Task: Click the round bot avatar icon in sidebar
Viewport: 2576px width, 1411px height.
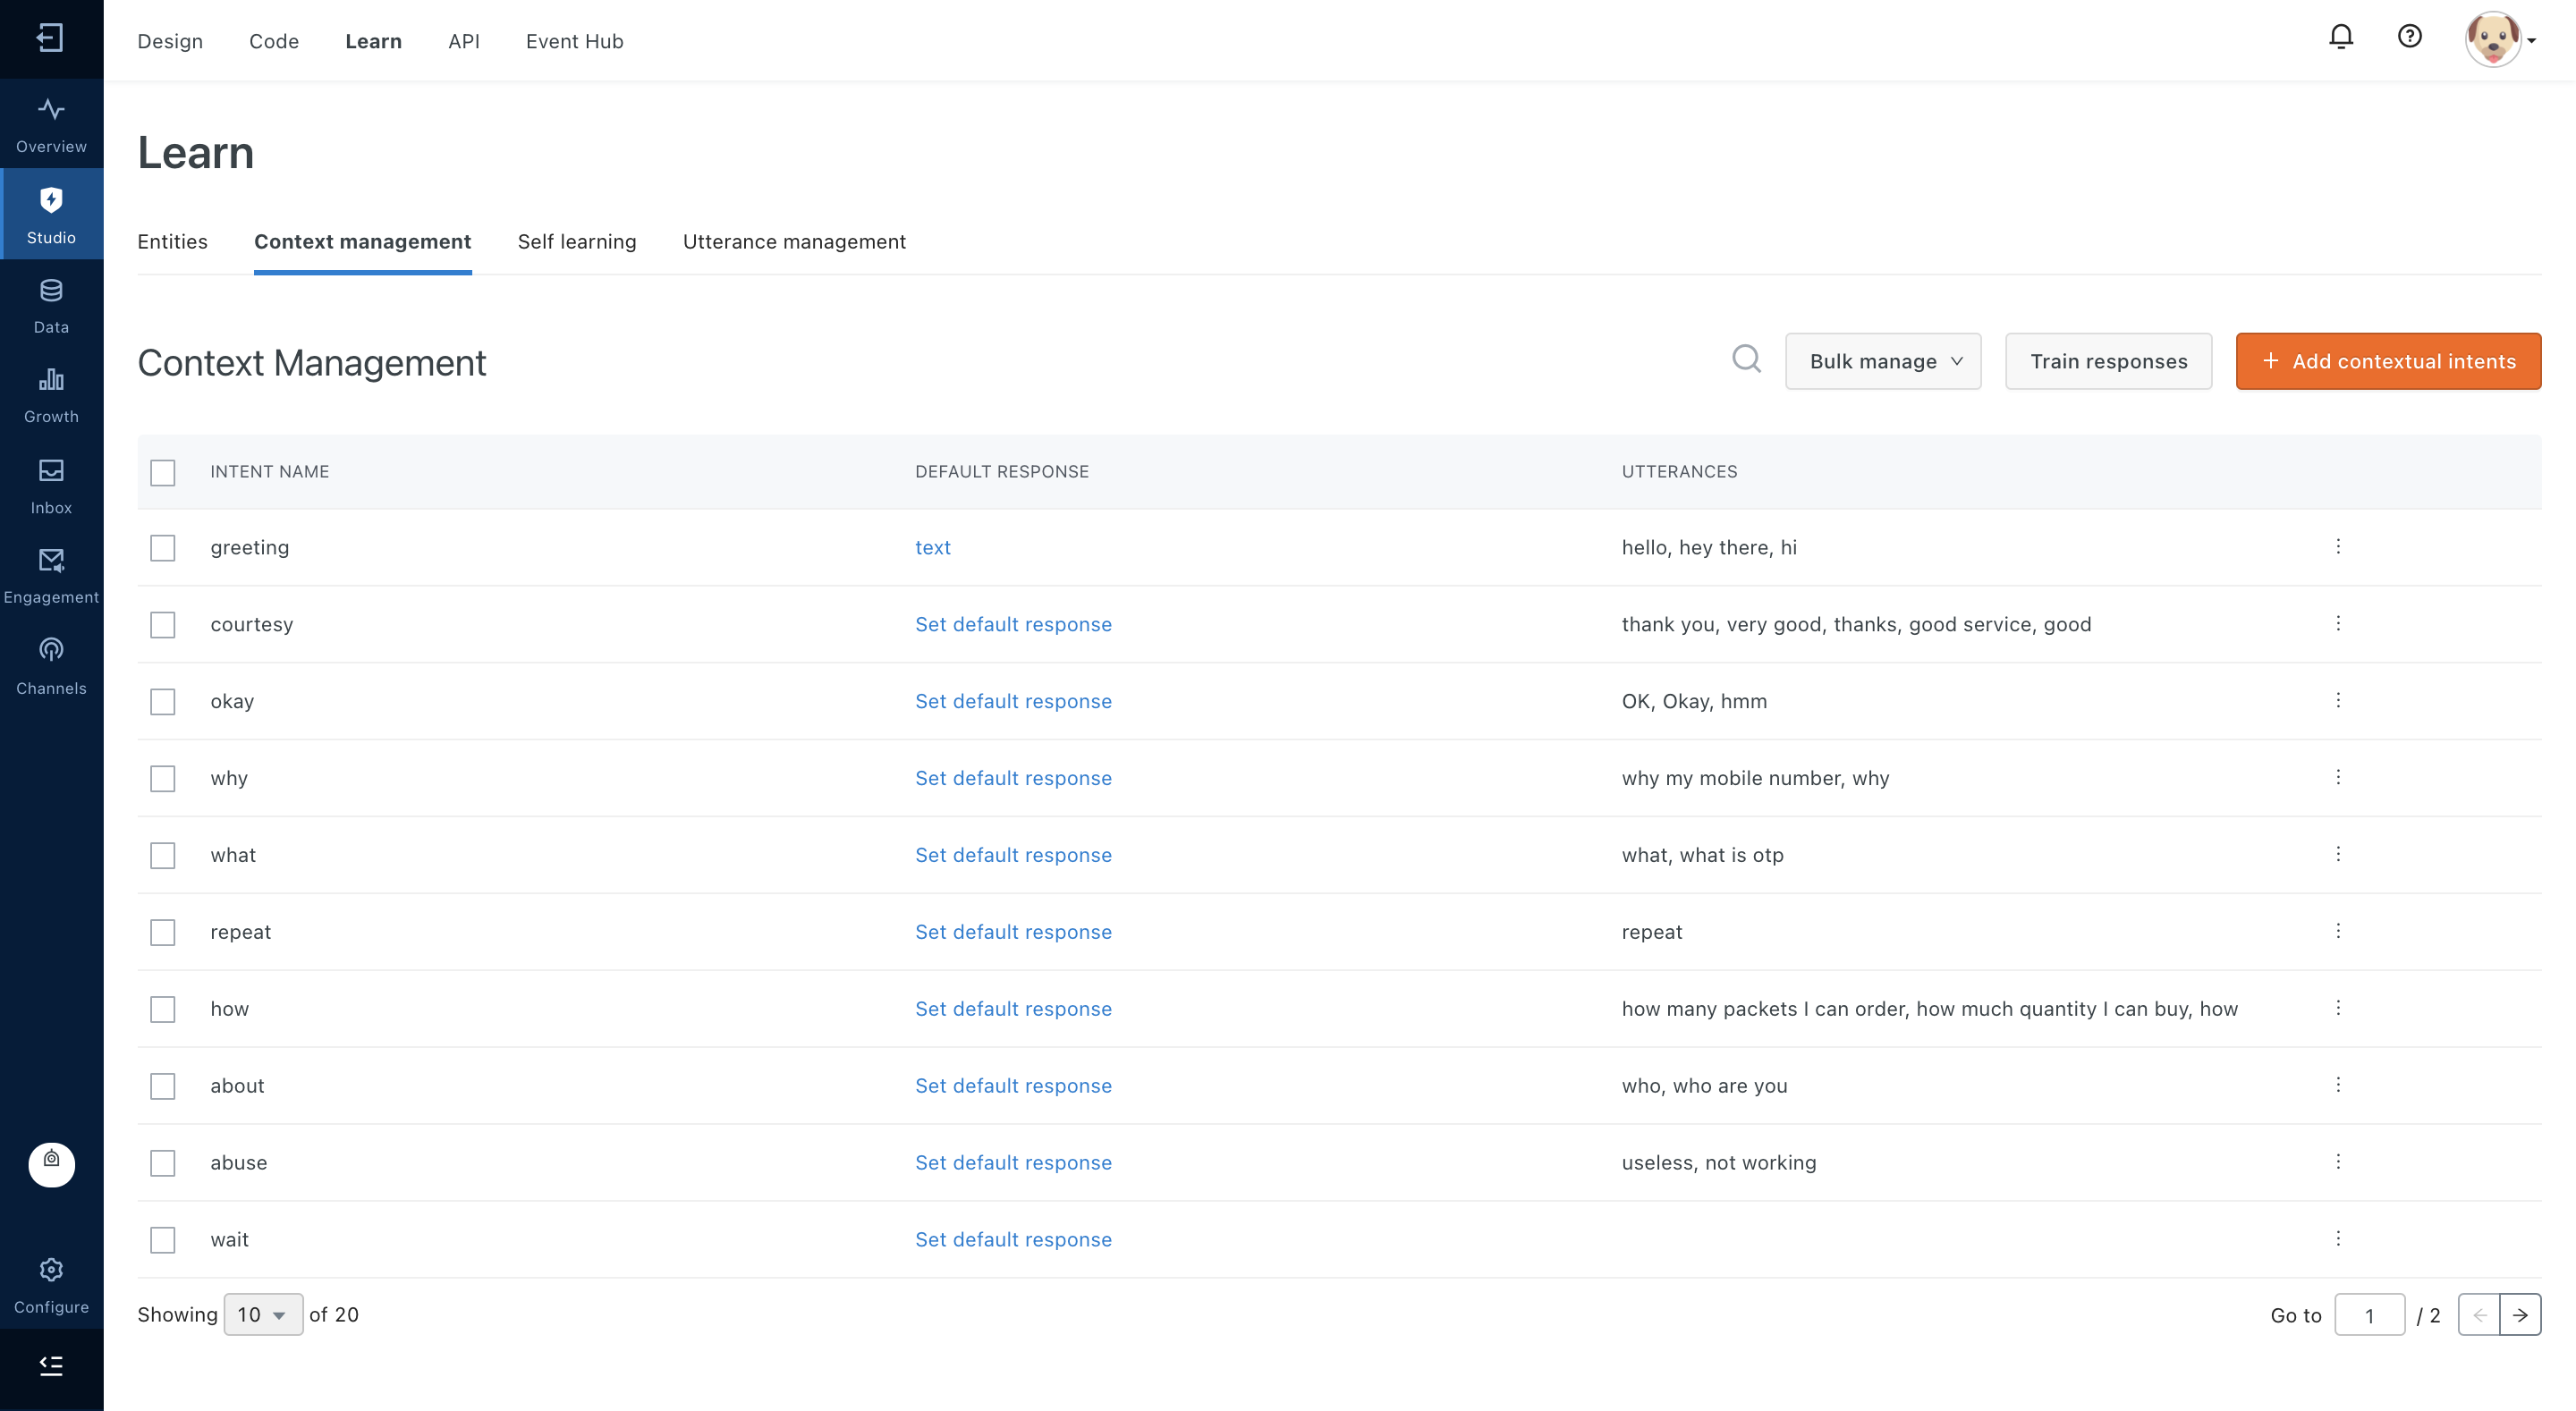Action: [51, 1164]
